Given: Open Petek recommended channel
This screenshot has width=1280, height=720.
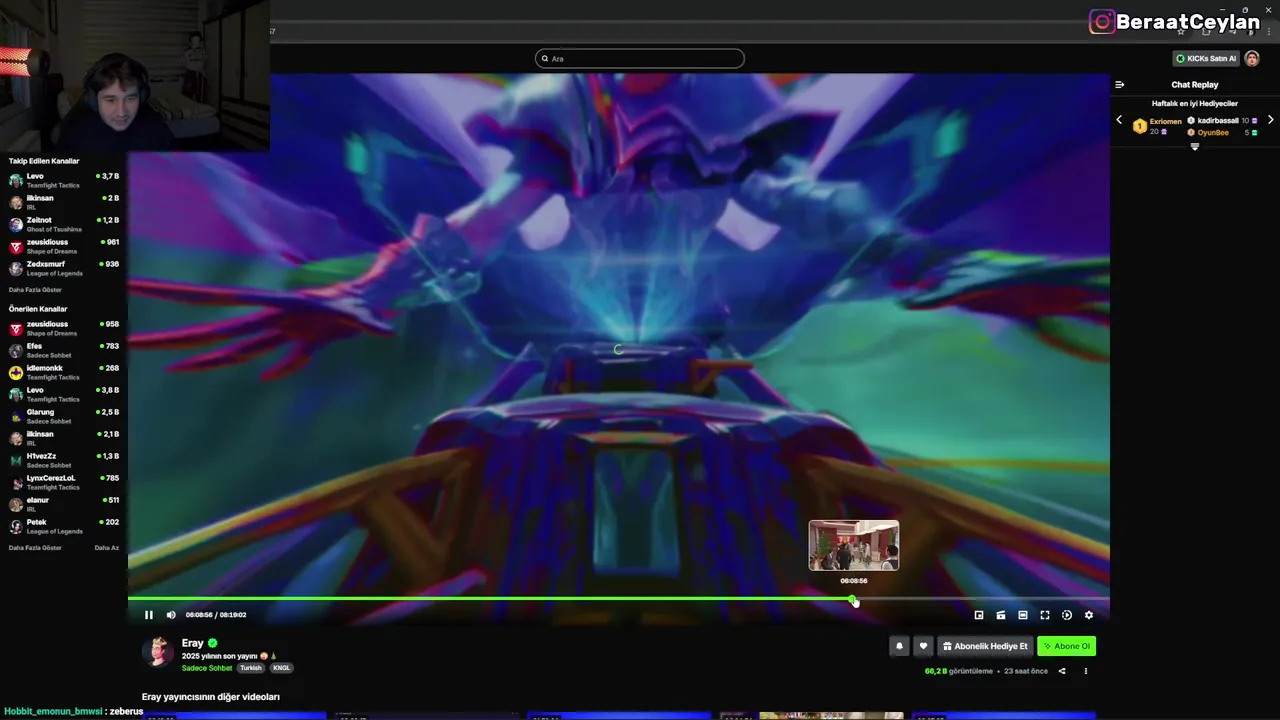Looking at the screenshot, I should click(64, 526).
